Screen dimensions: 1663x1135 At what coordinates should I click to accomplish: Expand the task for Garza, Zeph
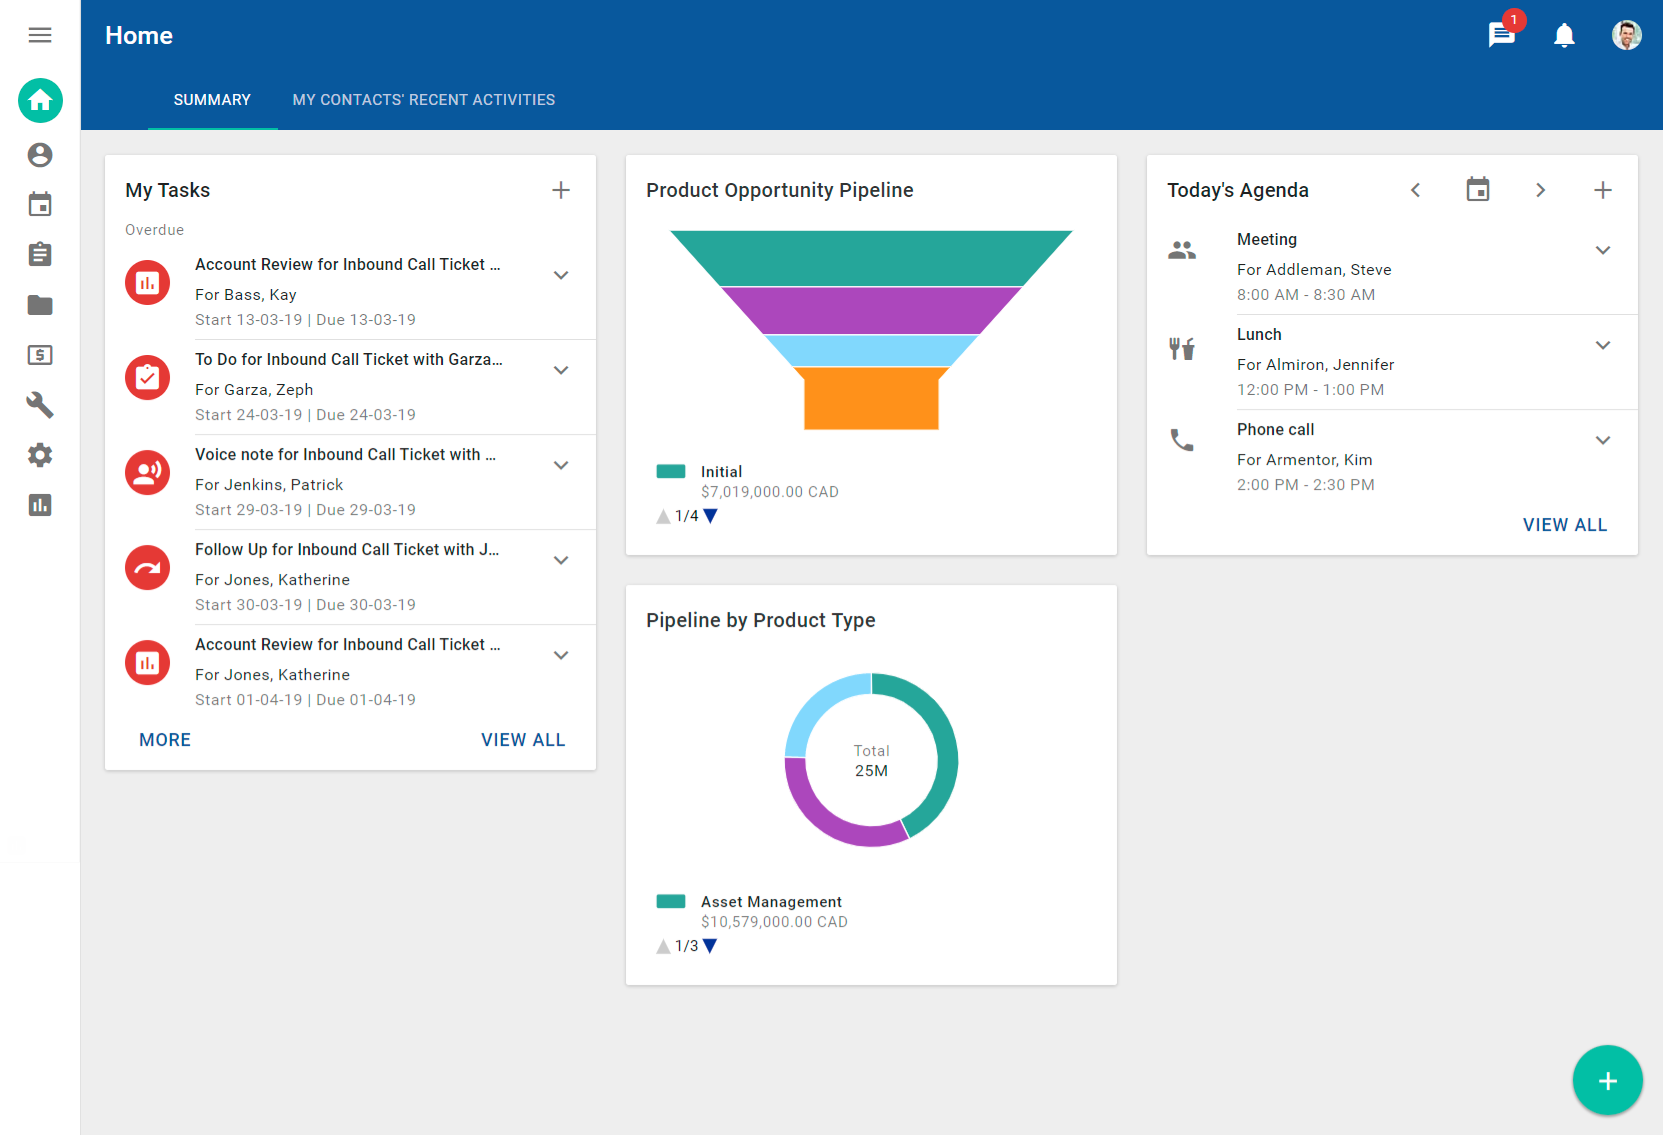click(561, 370)
